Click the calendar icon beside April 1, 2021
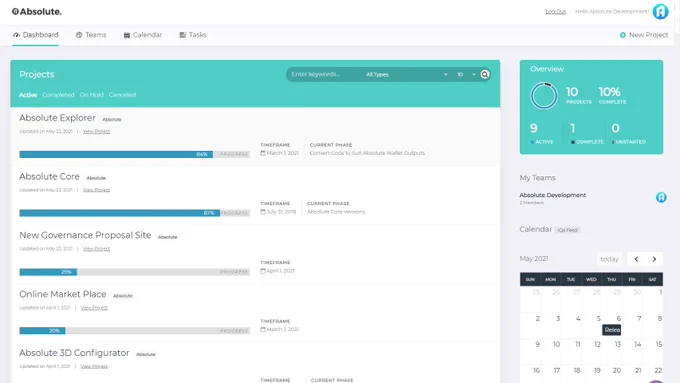 click(263, 271)
